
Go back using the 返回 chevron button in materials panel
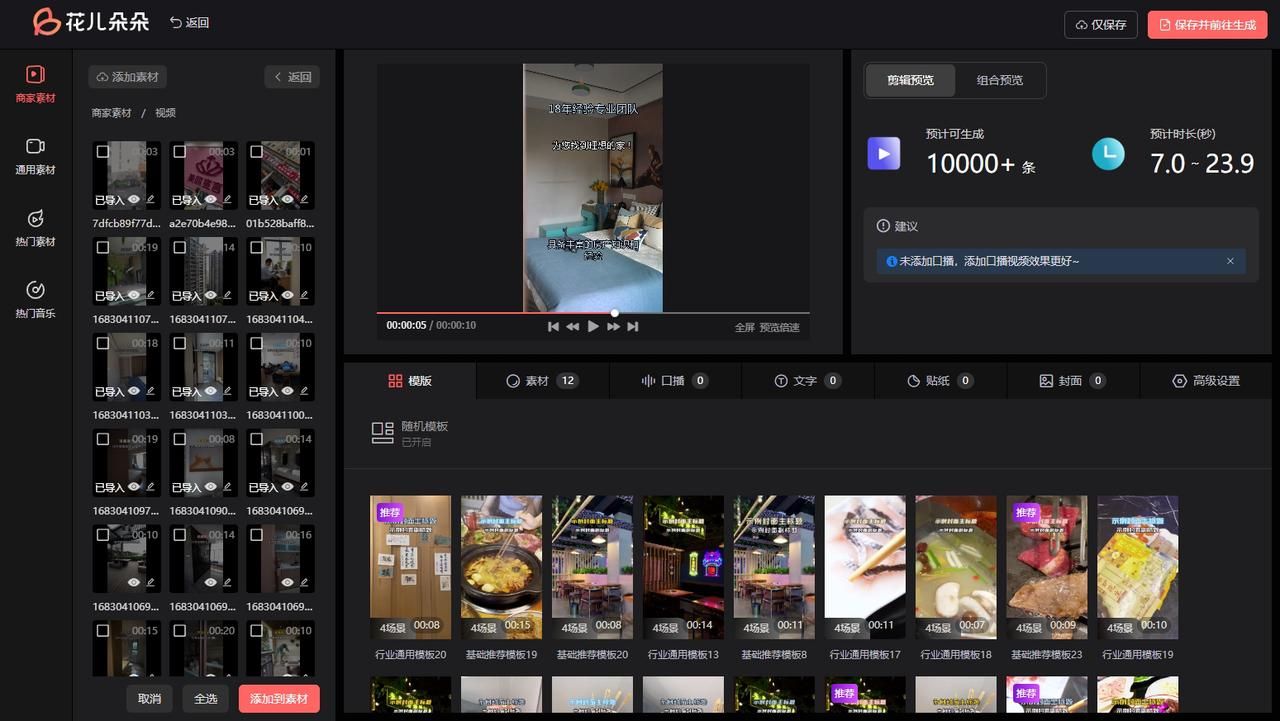pos(292,77)
